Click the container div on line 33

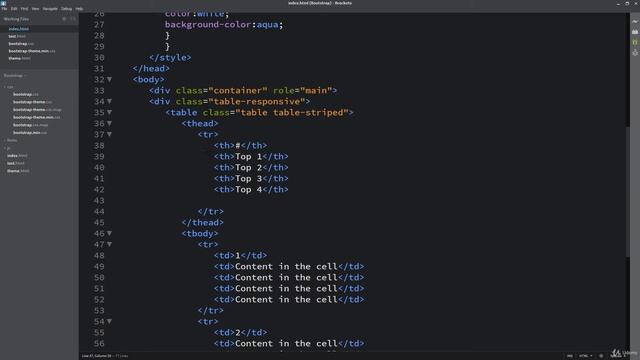click(x=243, y=91)
